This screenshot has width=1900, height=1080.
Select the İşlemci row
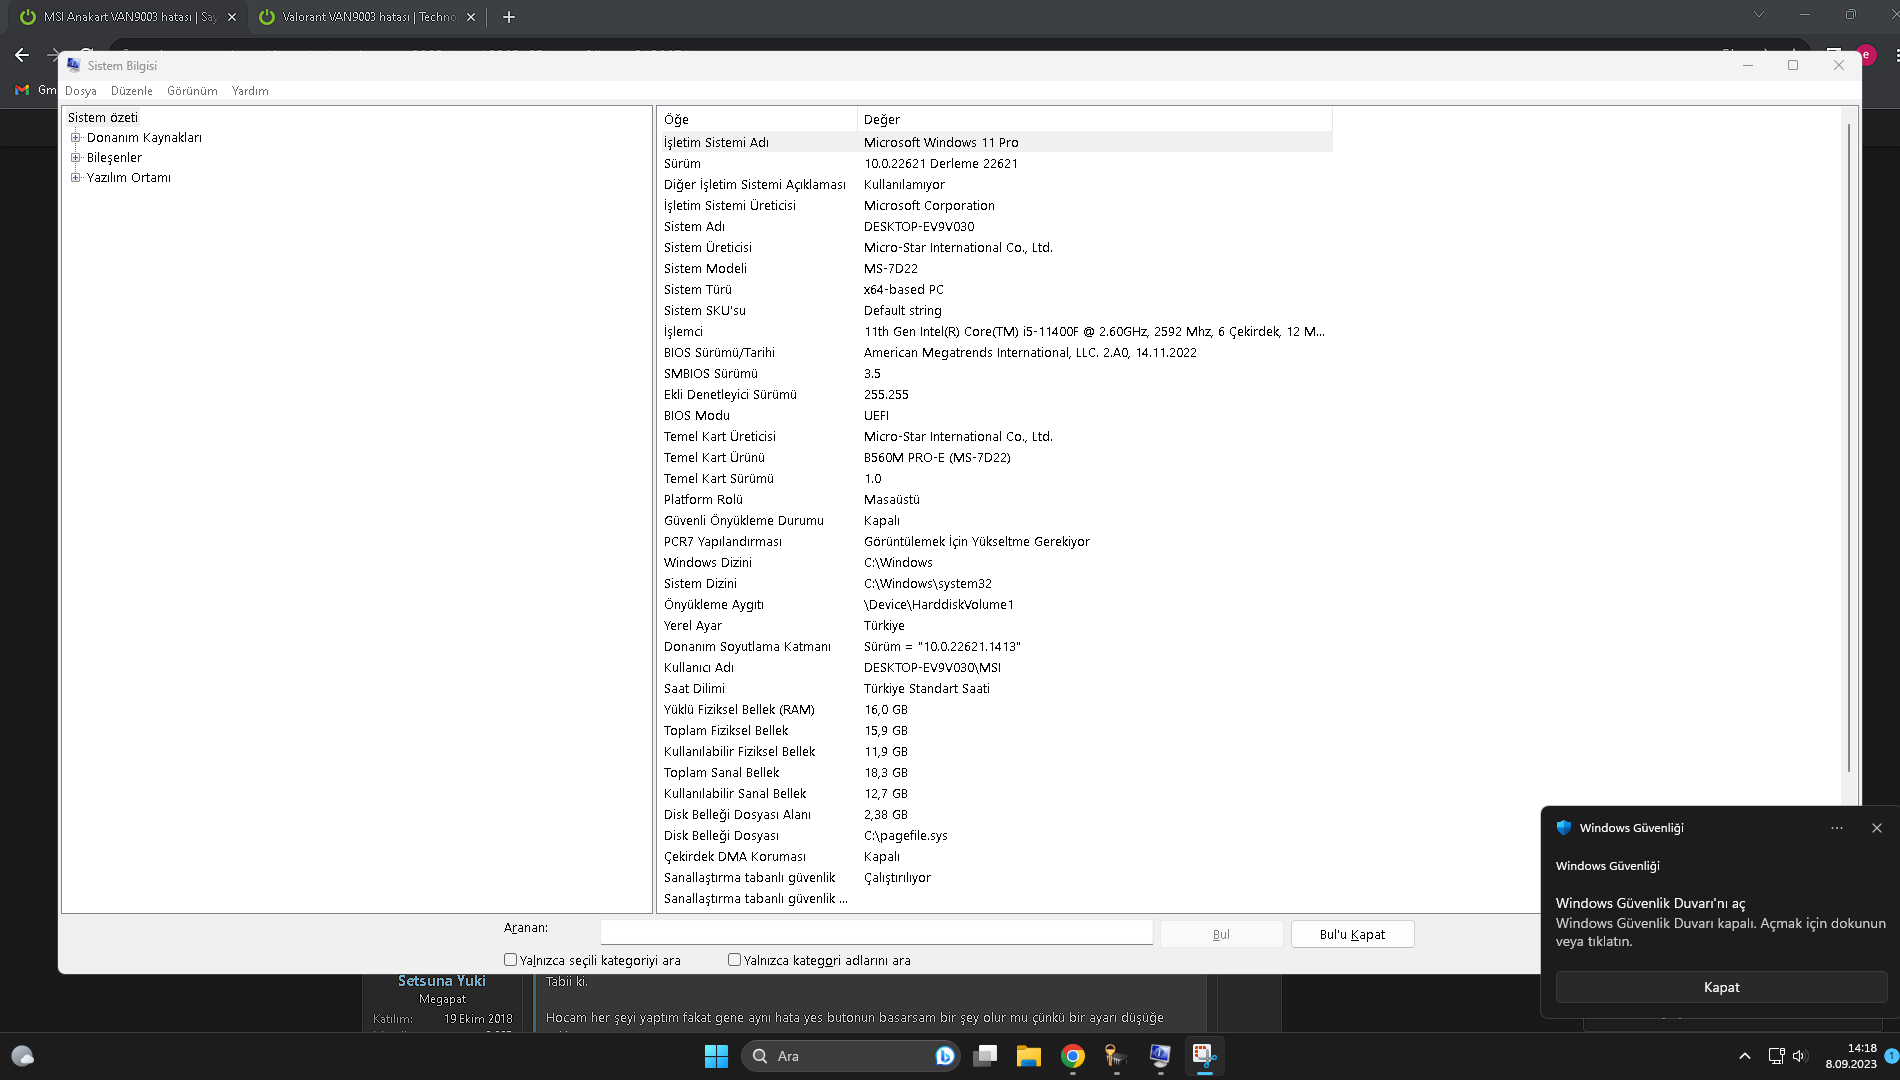pos(995,331)
